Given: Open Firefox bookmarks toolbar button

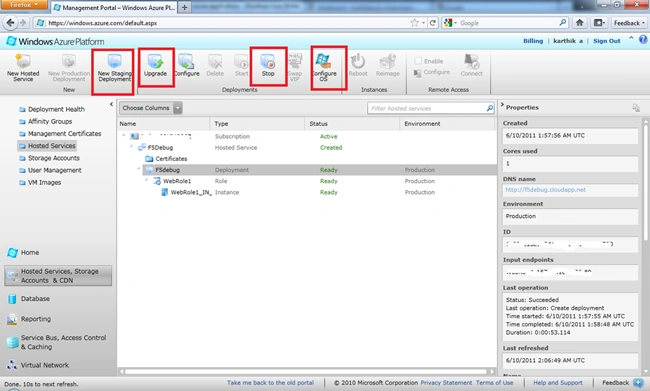Looking at the screenshot, I should click(599, 23).
